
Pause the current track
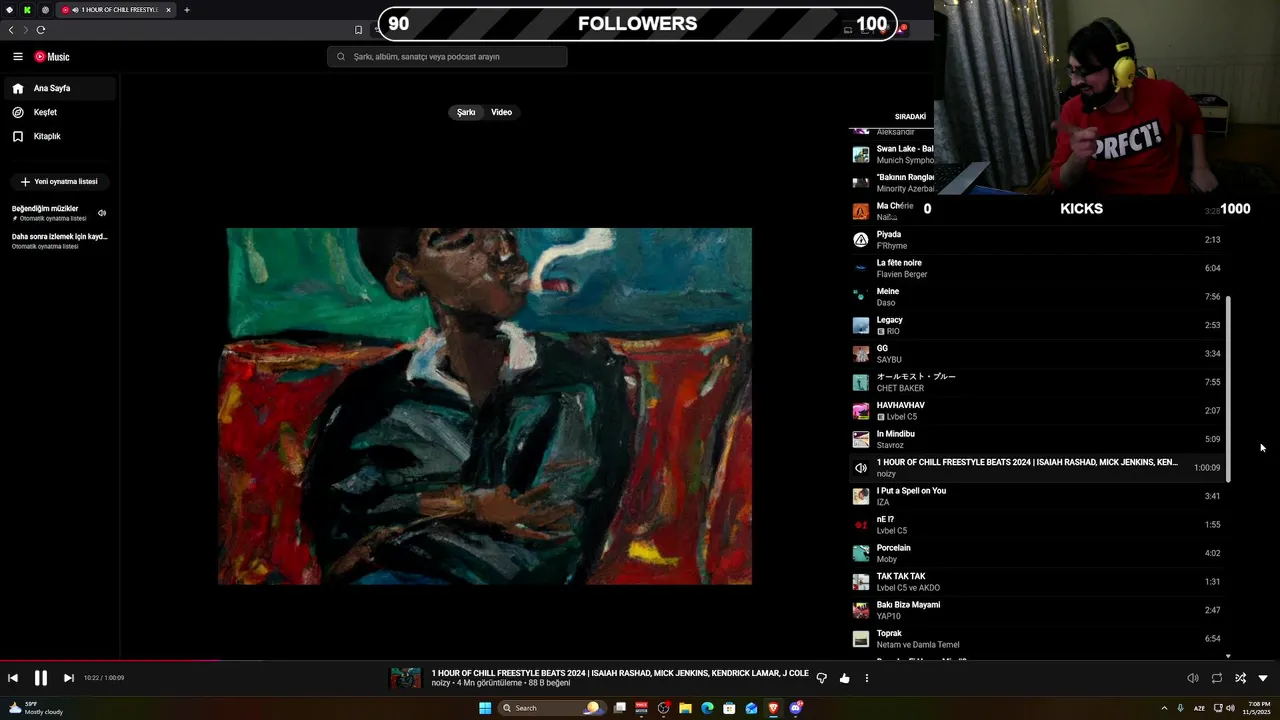pos(41,678)
